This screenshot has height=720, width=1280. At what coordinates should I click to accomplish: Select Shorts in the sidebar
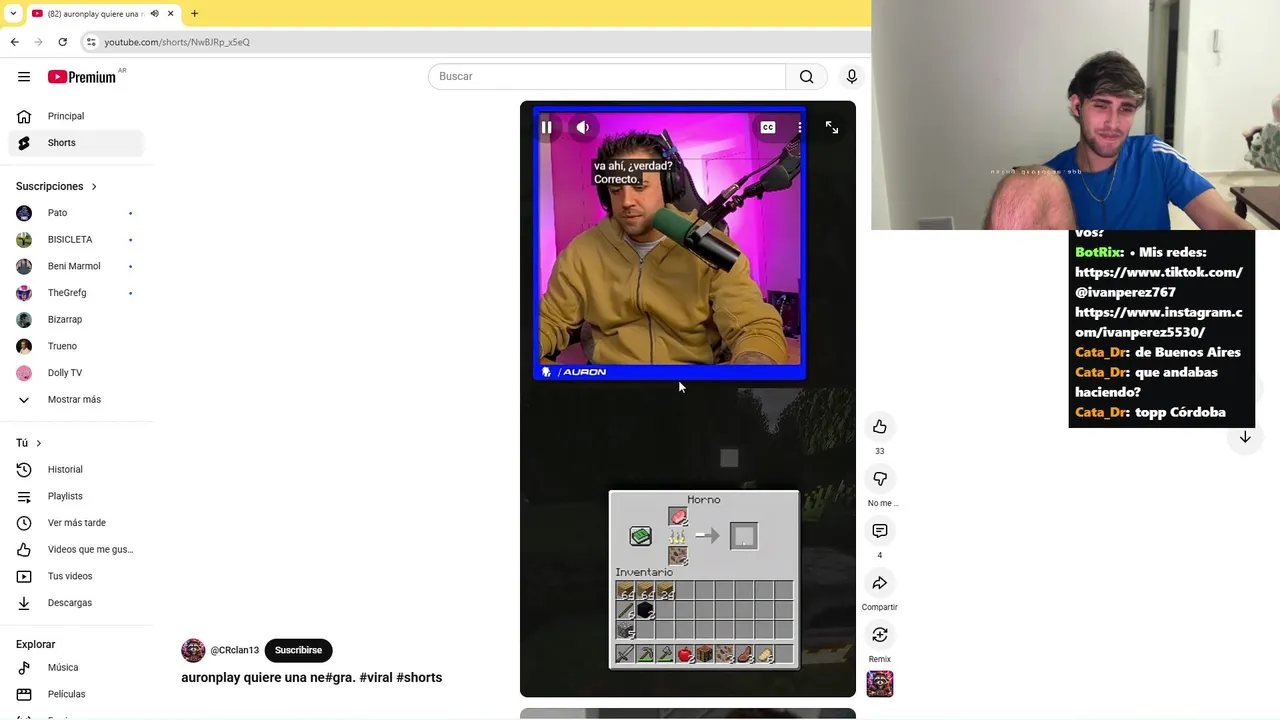pos(76,143)
